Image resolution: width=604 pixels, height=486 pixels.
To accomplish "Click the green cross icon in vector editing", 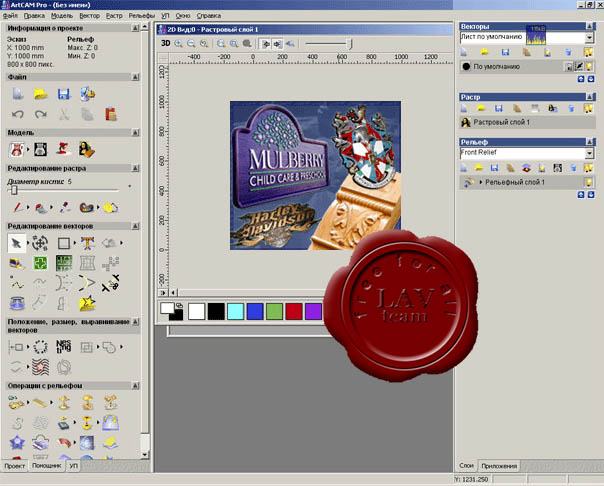I will [x=40, y=263].
